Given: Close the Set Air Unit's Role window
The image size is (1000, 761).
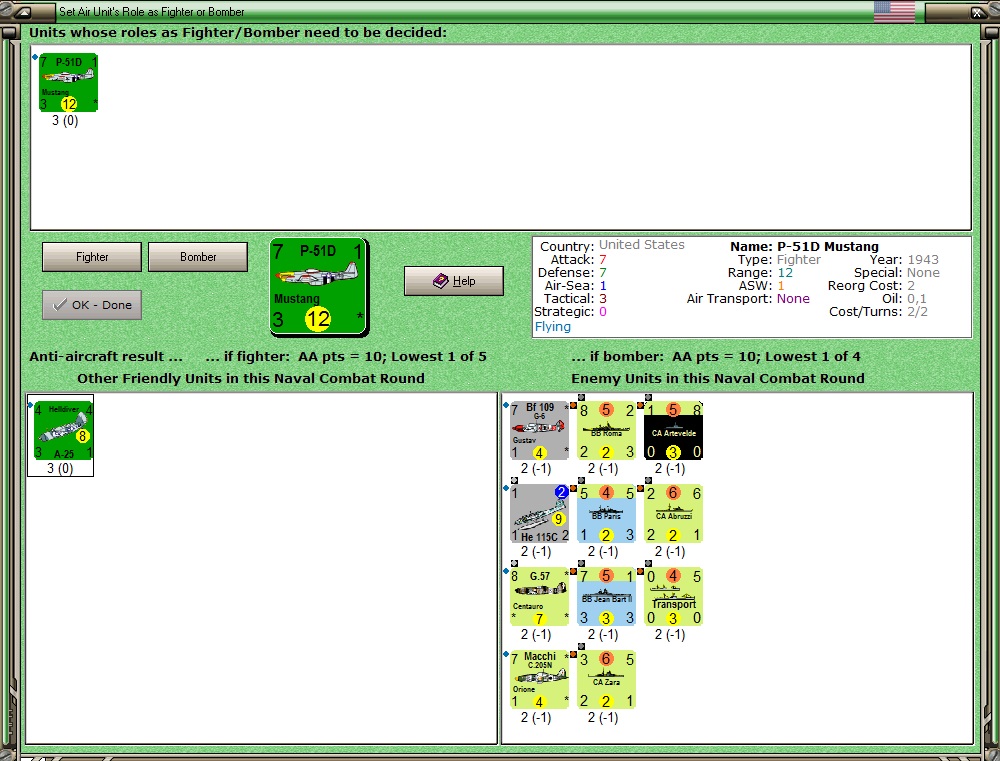Looking at the screenshot, I should 977,11.
